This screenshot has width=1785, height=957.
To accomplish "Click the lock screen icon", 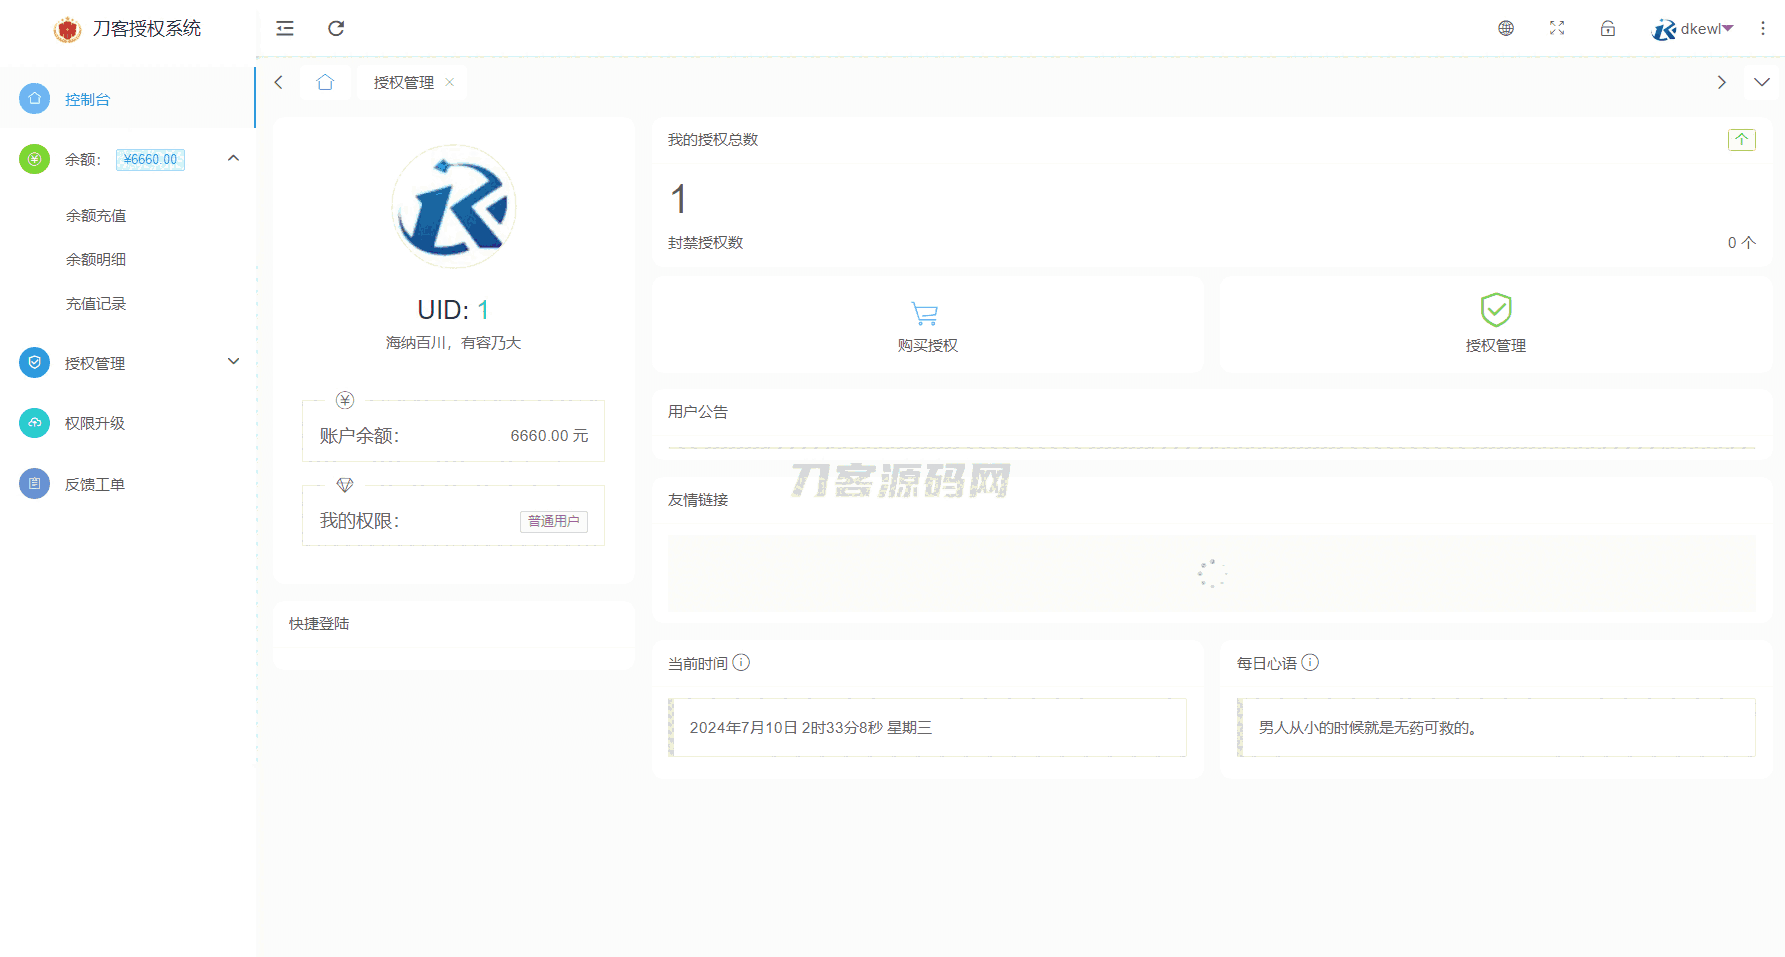I will (1607, 29).
